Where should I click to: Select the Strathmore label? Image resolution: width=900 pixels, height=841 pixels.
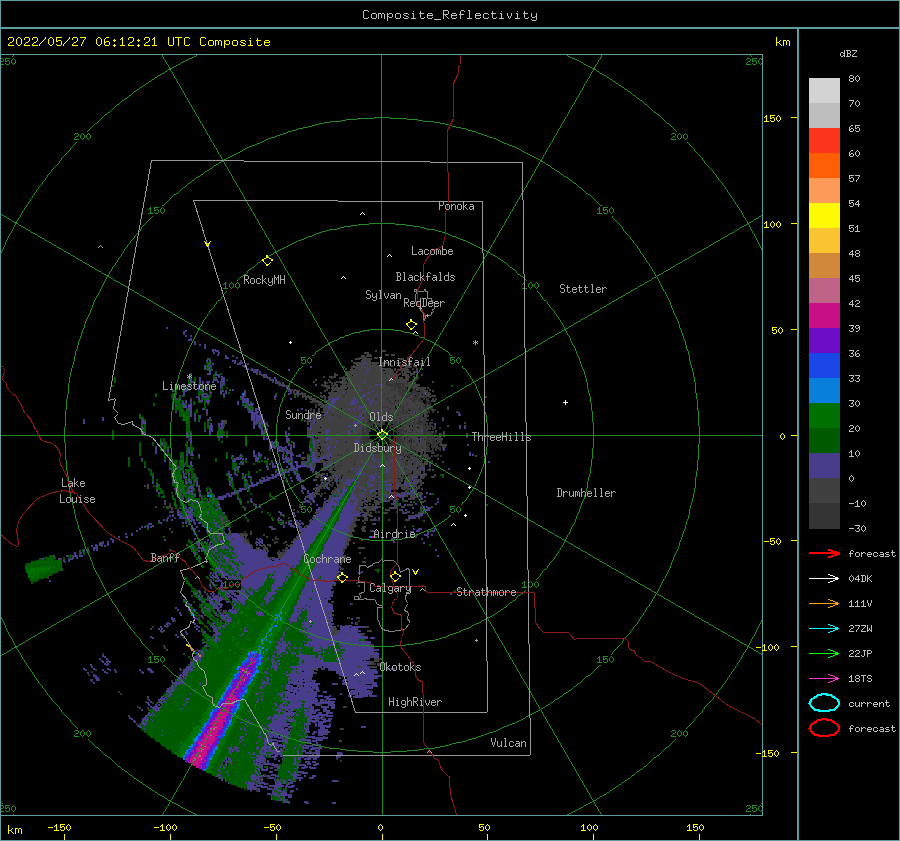pos(486,592)
